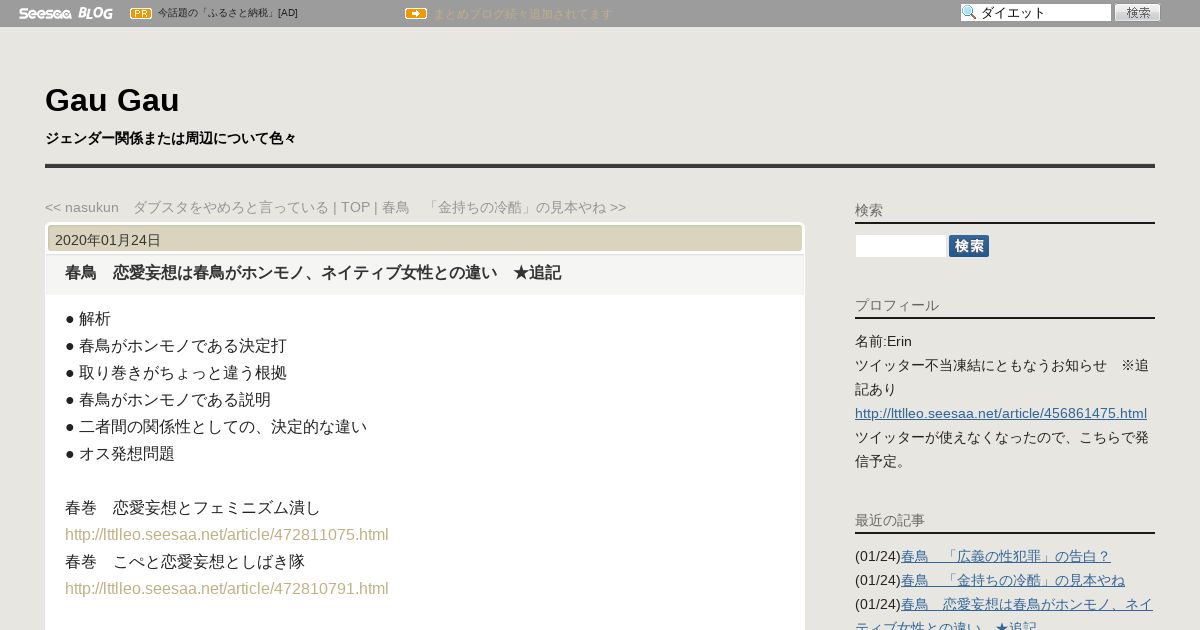Click the text ● 解析
This screenshot has width=1200, height=630.
(x=88, y=319)
